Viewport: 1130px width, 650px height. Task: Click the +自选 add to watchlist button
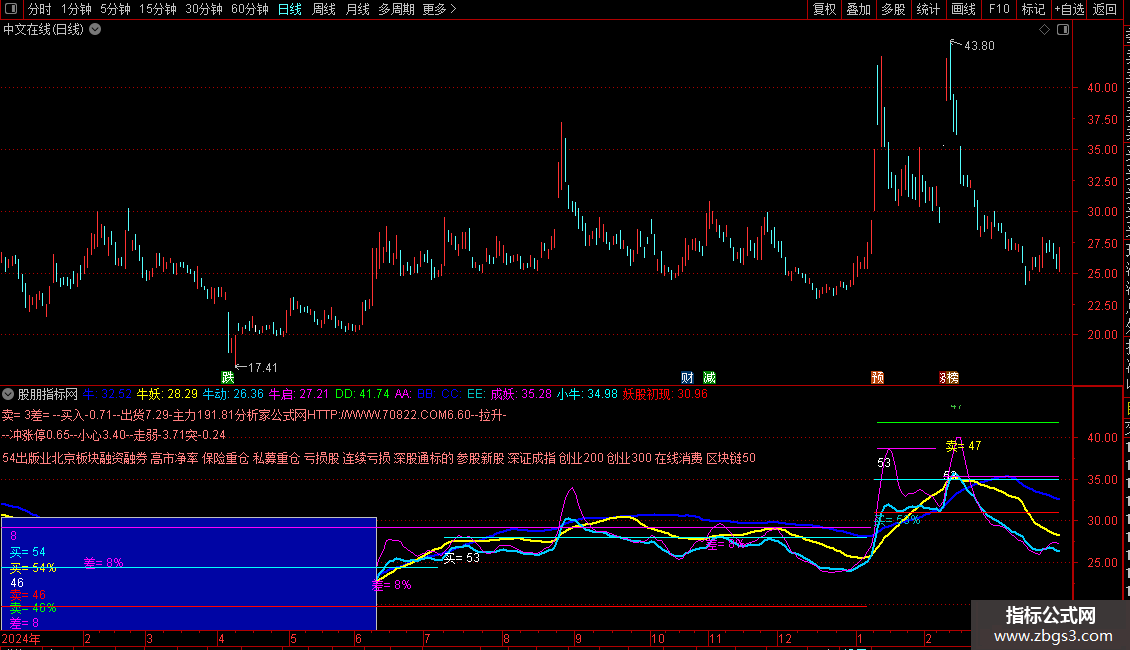tap(1069, 9)
